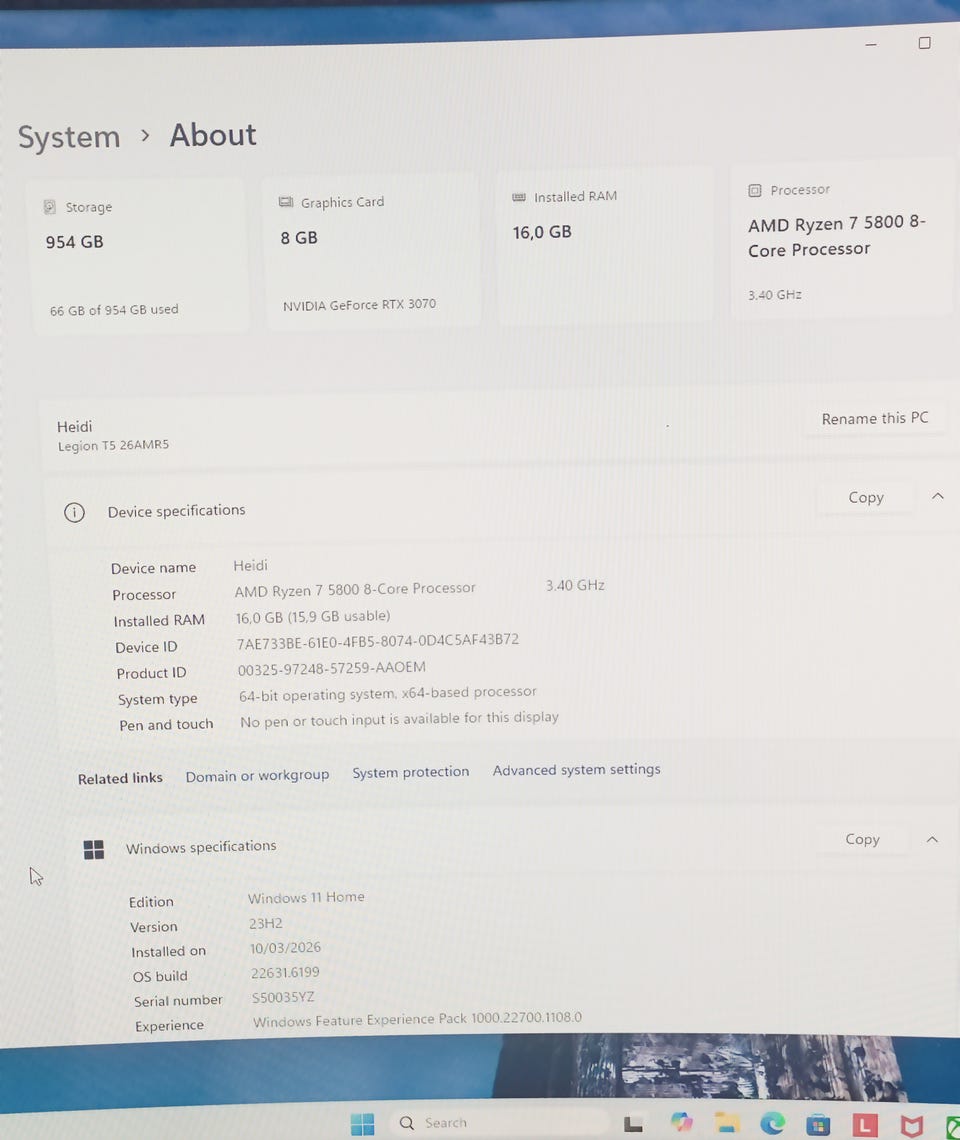
Task: Click Rename this PC button
Action: 875,418
